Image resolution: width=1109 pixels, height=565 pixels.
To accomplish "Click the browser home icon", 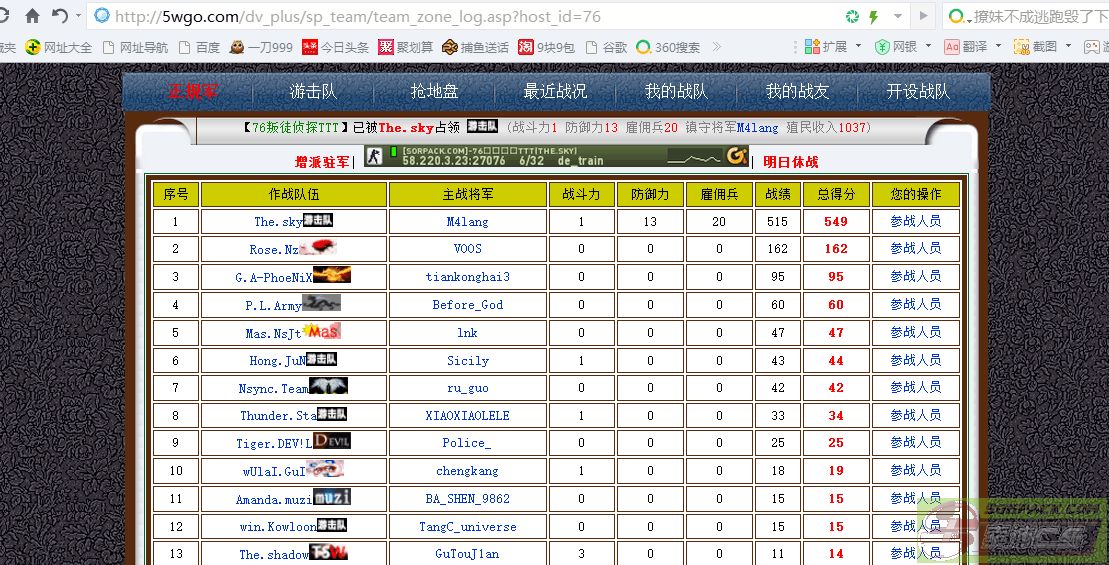I will 32,16.
